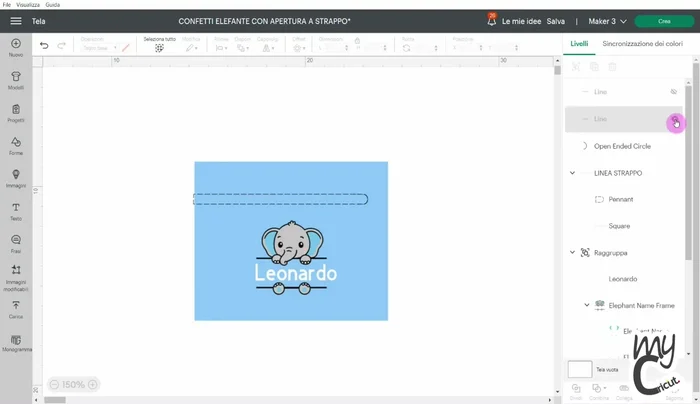Open the Visualizza menu

(28, 4)
